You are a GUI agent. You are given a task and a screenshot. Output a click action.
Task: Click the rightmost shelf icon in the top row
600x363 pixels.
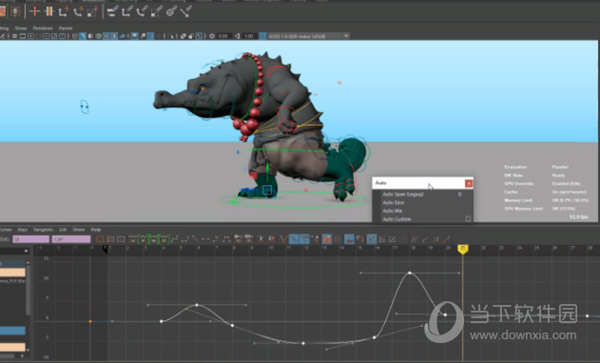186,11
